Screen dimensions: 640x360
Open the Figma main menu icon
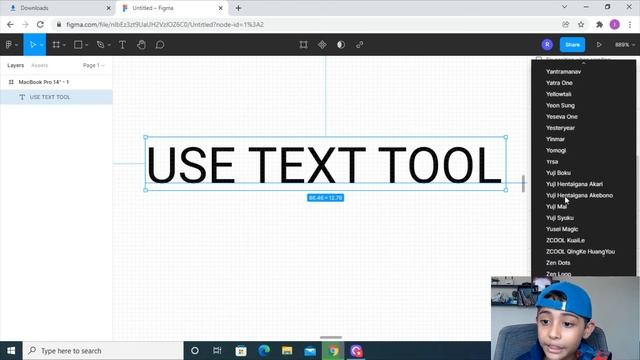coord(9,44)
